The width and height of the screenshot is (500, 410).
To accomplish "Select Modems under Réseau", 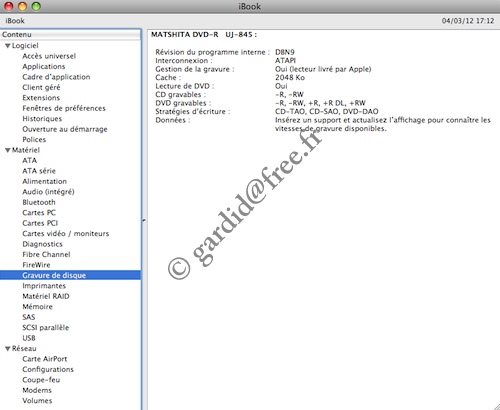I will (x=37, y=390).
